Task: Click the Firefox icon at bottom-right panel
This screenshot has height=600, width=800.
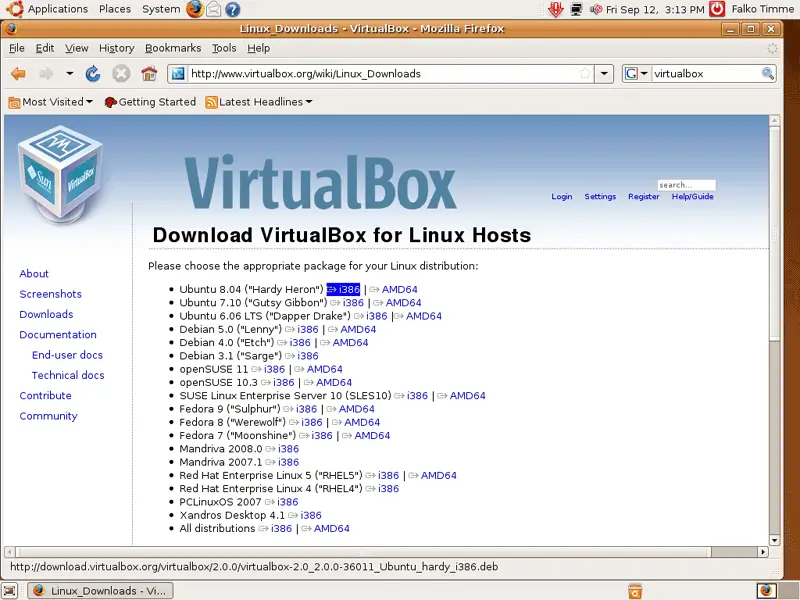Action: 766,591
